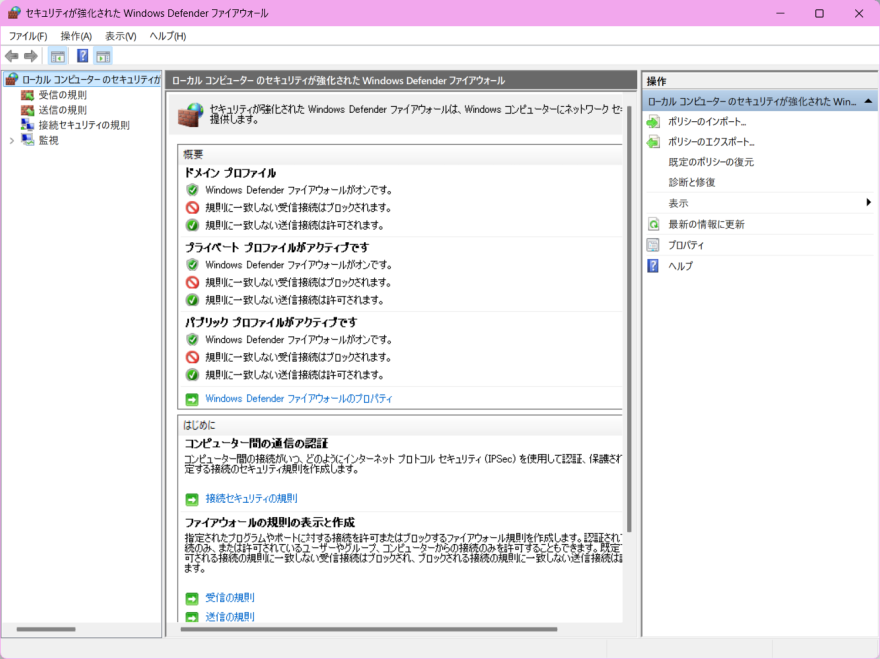
Task: Open the 表示 submenu in actions pane
Action: pyautogui.click(x=868, y=203)
